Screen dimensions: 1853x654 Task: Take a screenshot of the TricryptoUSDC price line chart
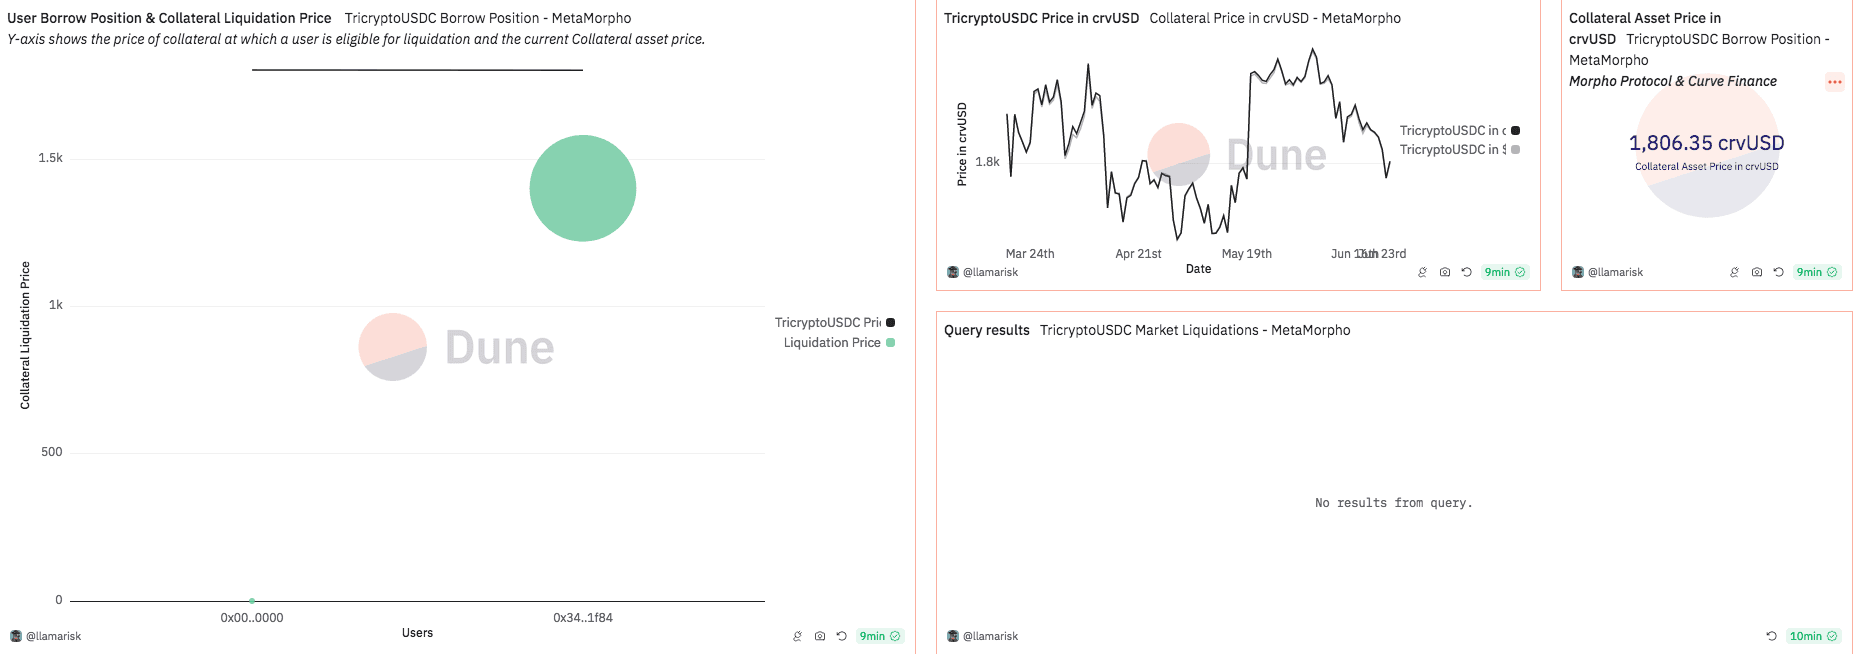pos(1445,272)
